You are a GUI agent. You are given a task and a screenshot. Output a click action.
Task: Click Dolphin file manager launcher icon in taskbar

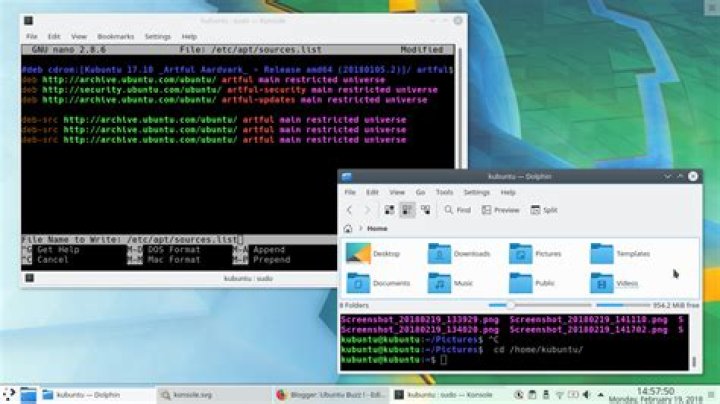pyautogui.click(x=28, y=394)
